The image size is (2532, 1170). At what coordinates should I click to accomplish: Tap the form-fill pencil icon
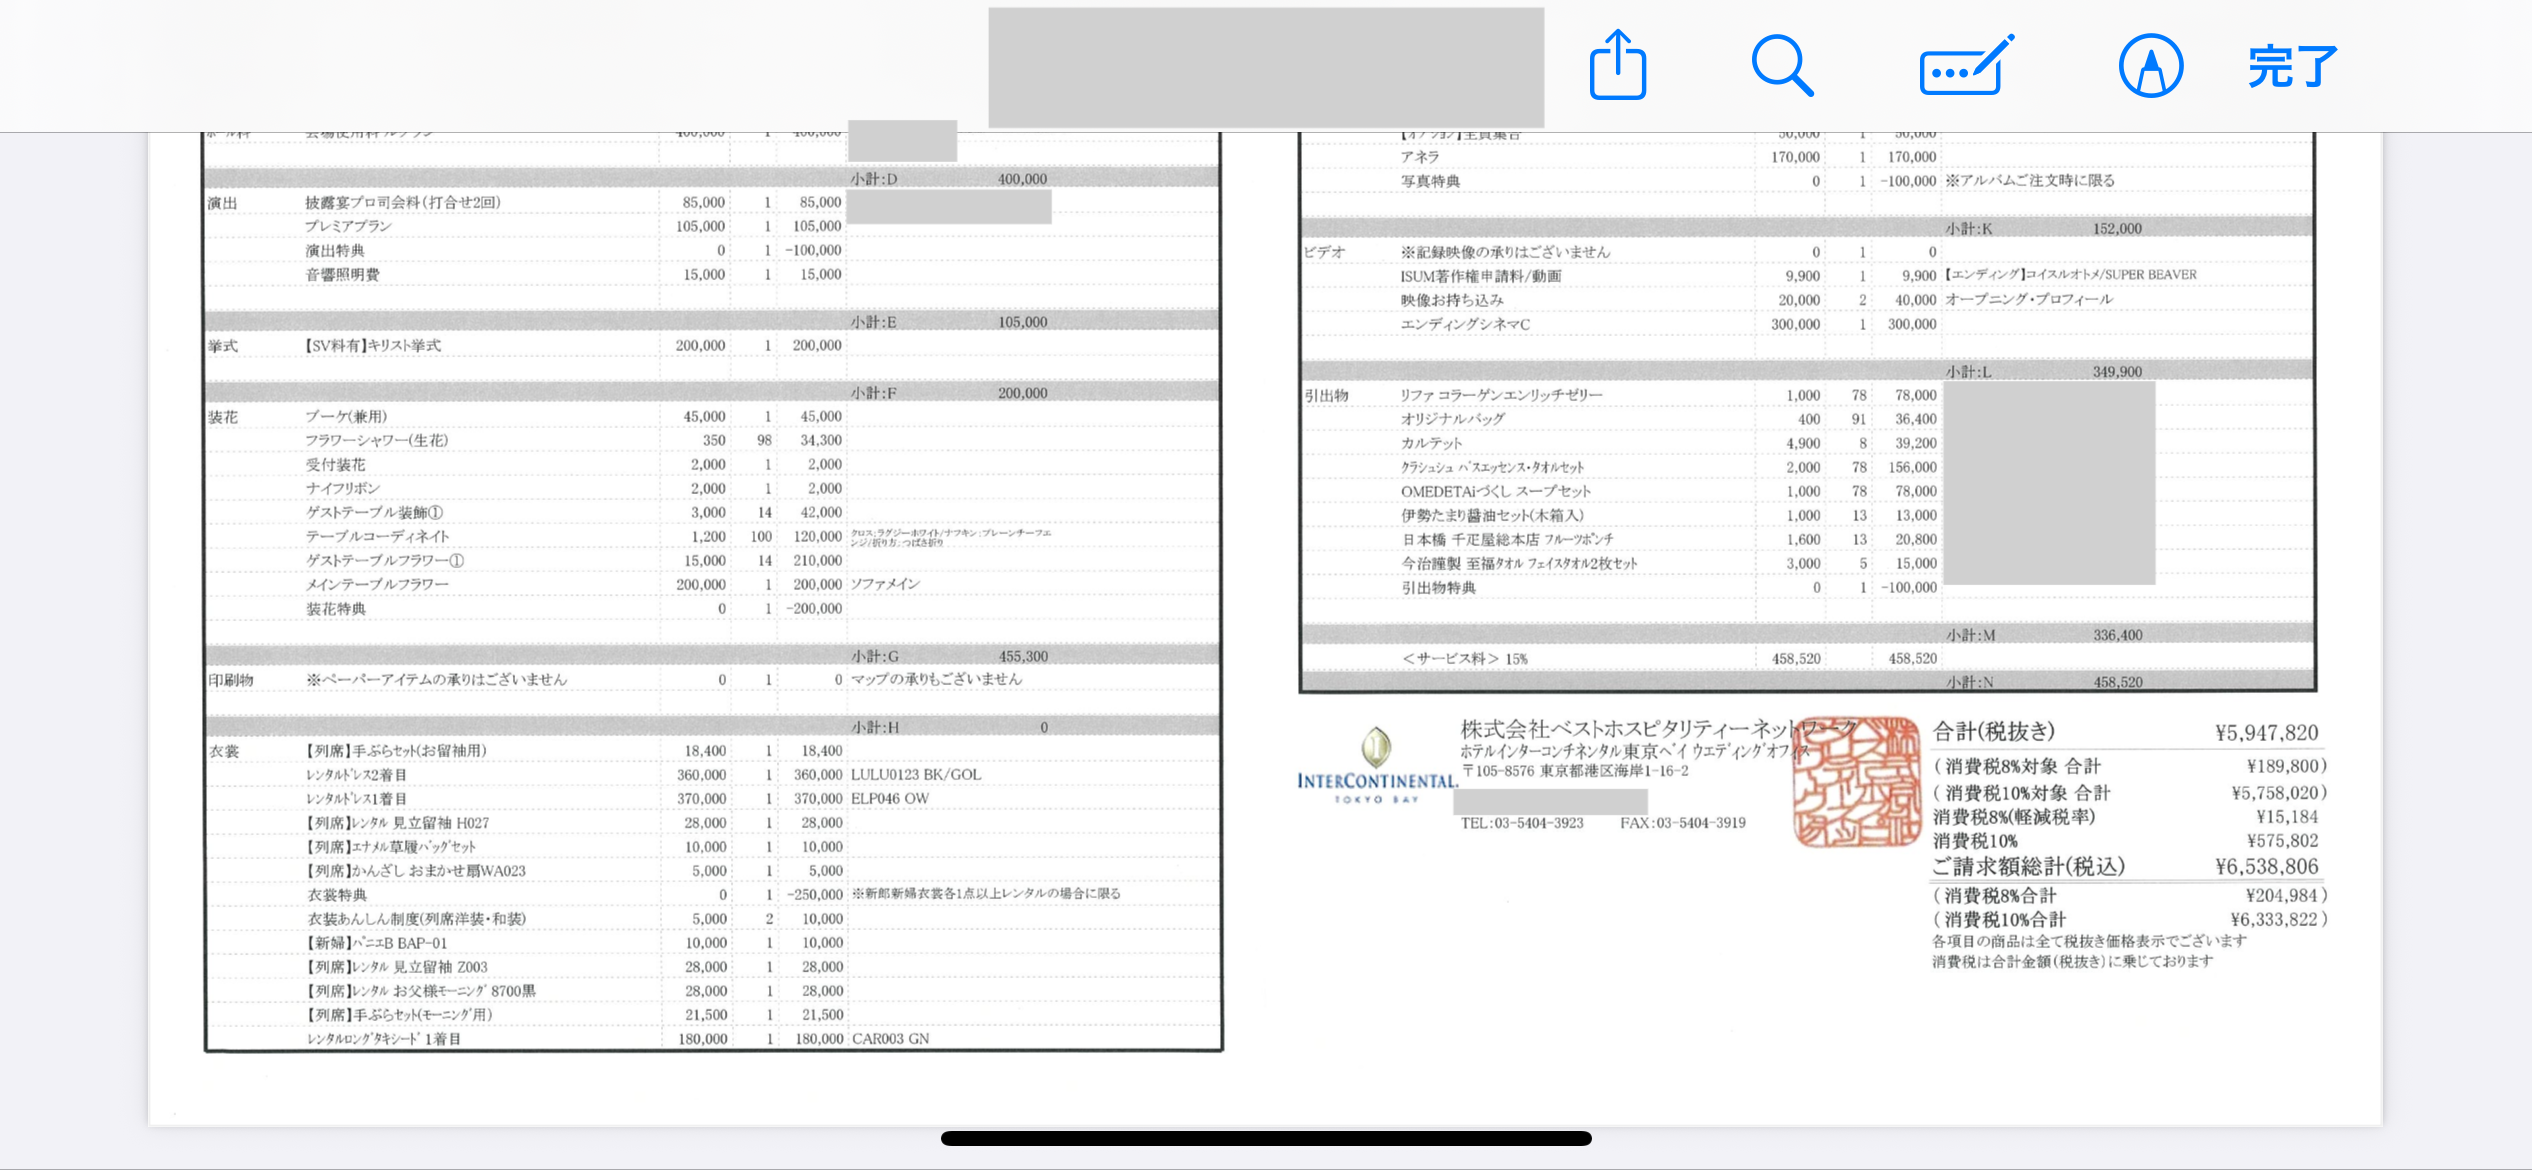tap(1964, 66)
